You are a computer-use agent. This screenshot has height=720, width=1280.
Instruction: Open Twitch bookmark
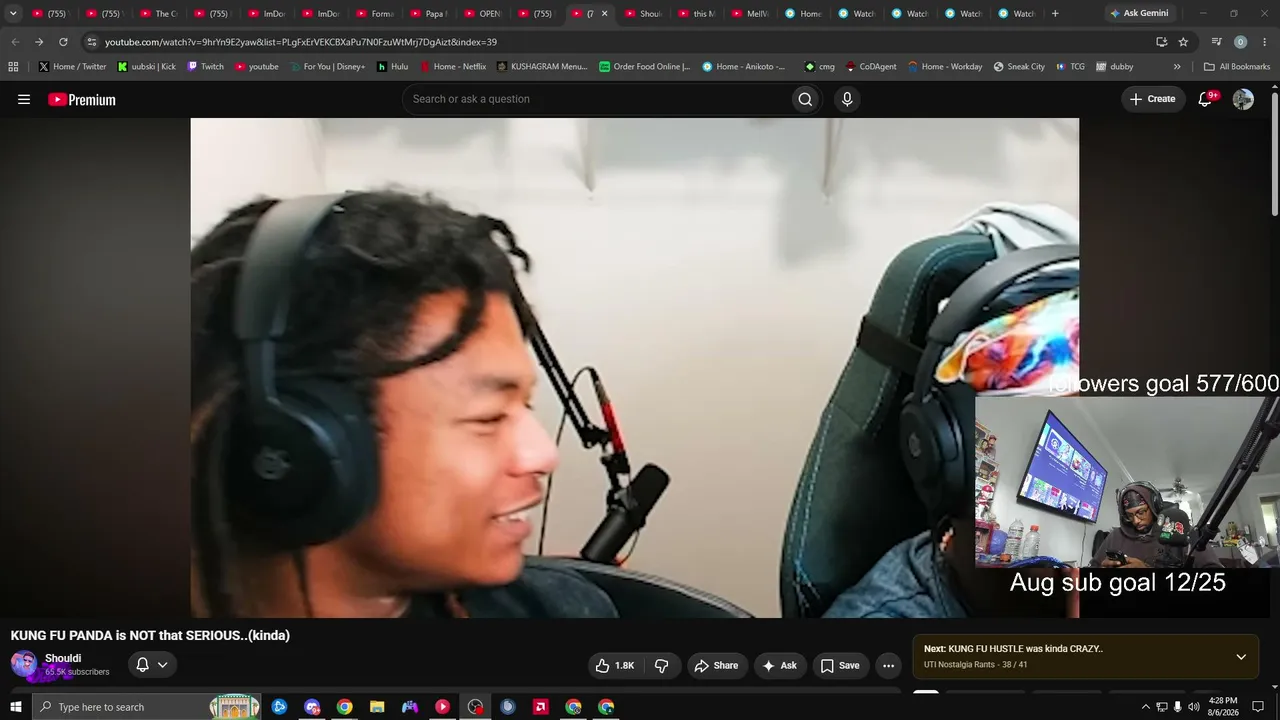[x=205, y=67]
